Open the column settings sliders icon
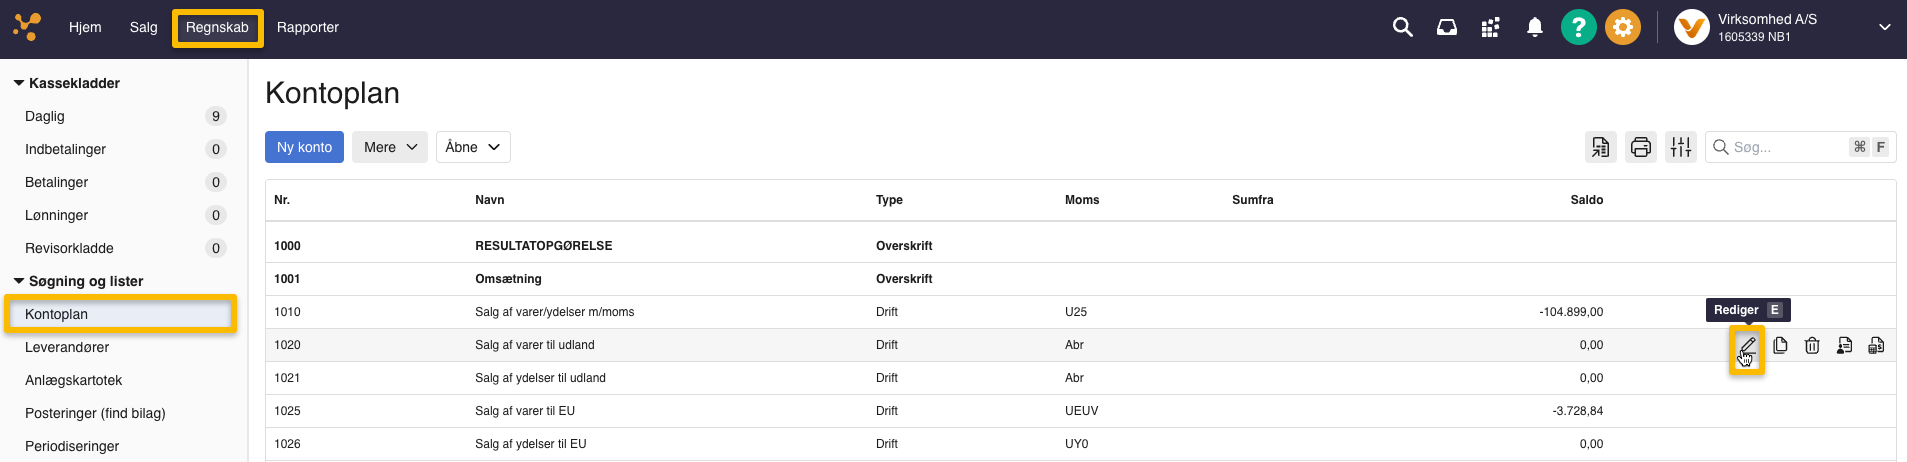The height and width of the screenshot is (462, 1907). (1681, 148)
